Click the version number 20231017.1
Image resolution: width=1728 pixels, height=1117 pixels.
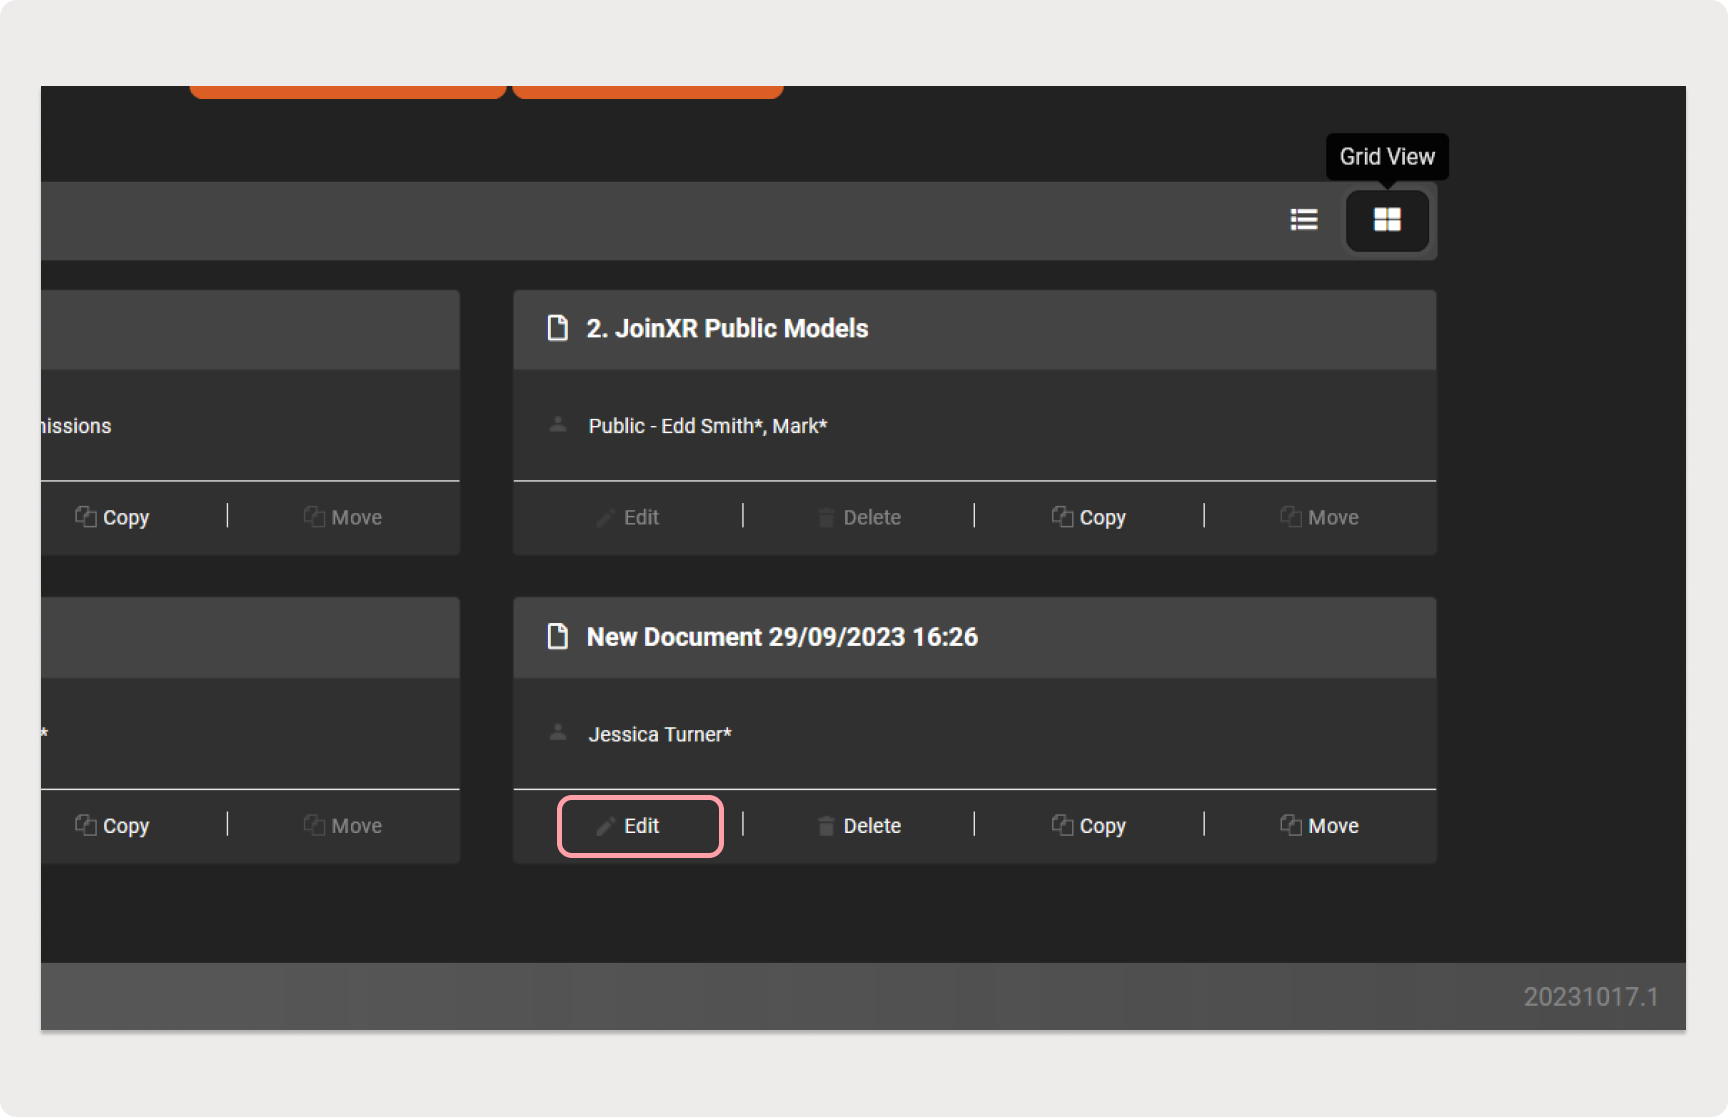(x=1591, y=997)
